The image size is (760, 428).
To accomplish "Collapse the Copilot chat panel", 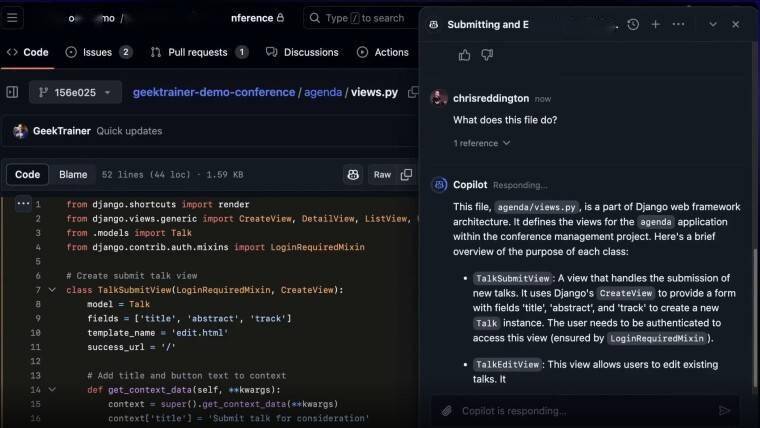I will 712,24.
